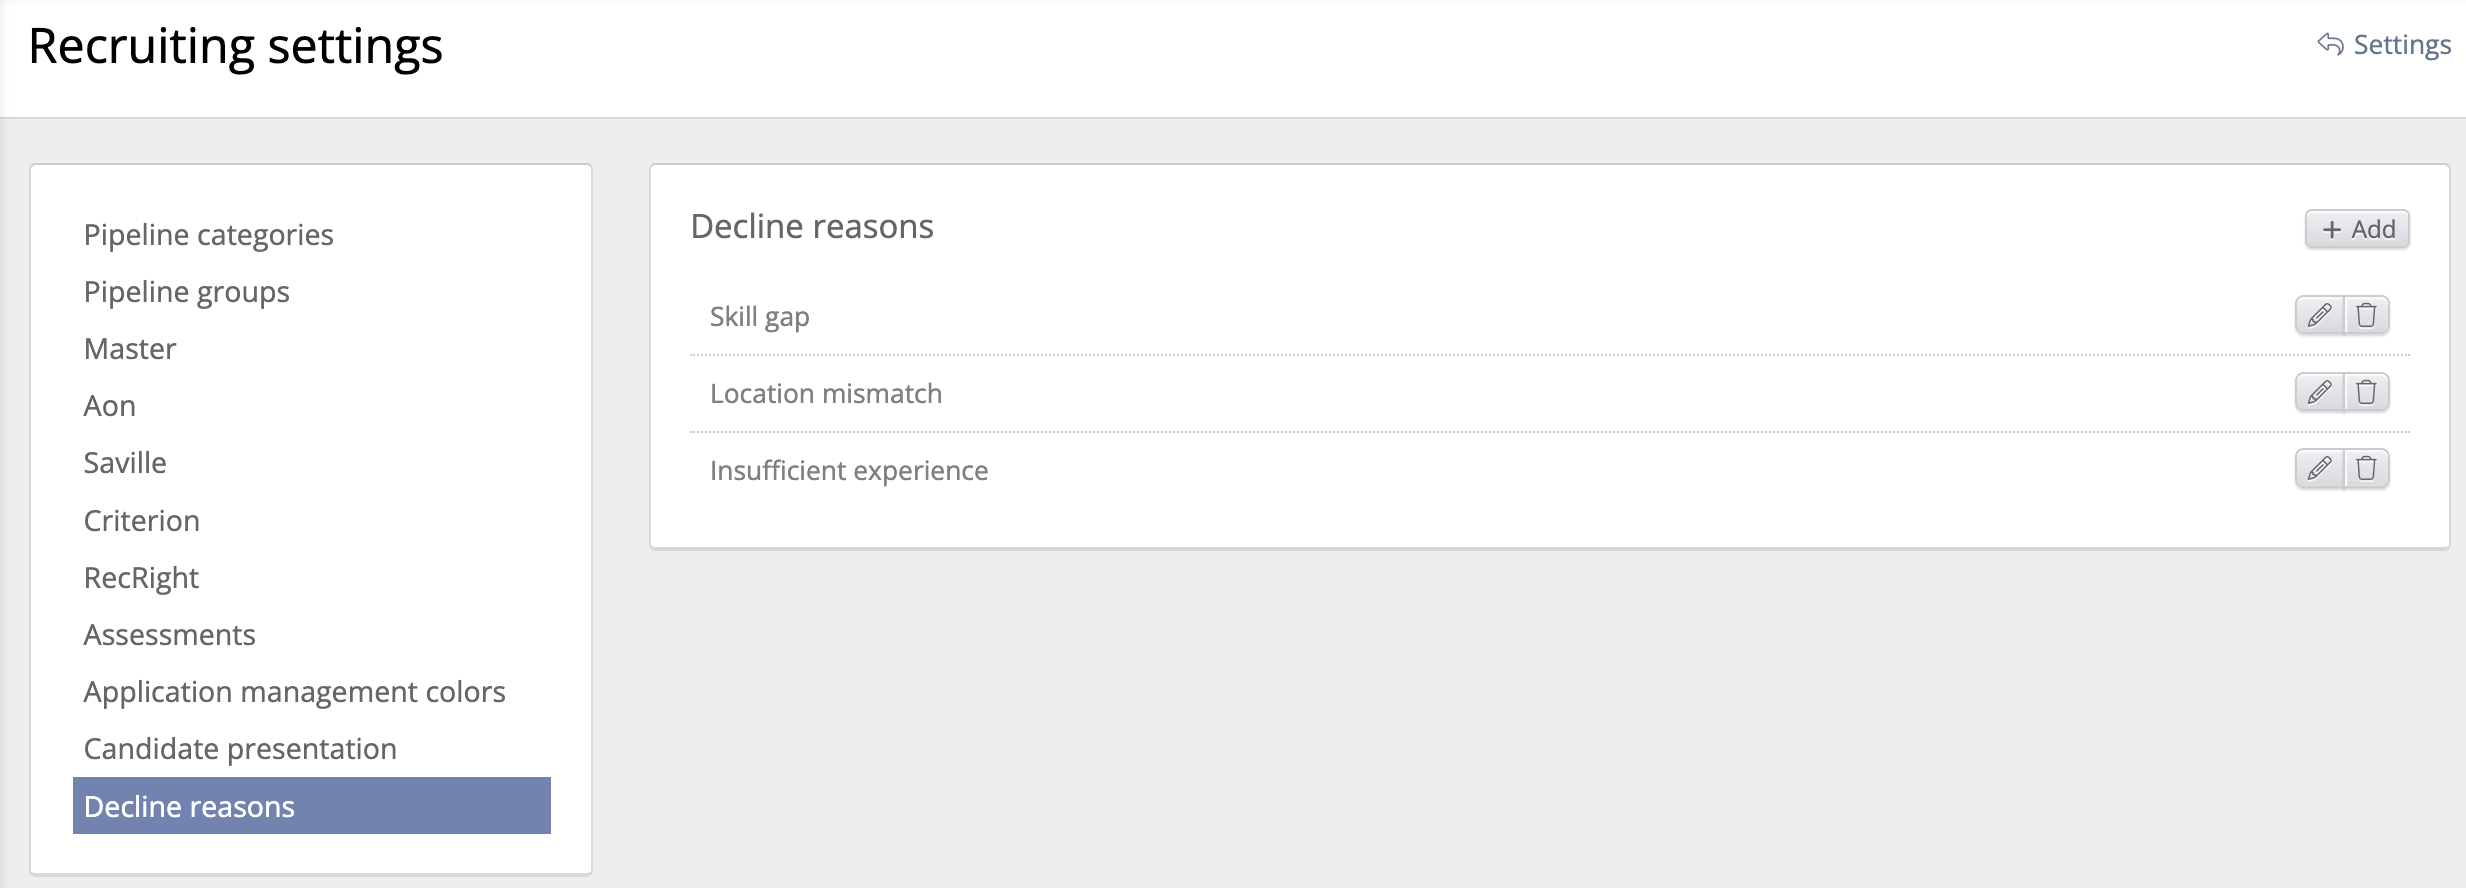Image resolution: width=2466 pixels, height=888 pixels.
Task: Select the highlighted Decline reasons item
Action: [x=311, y=806]
